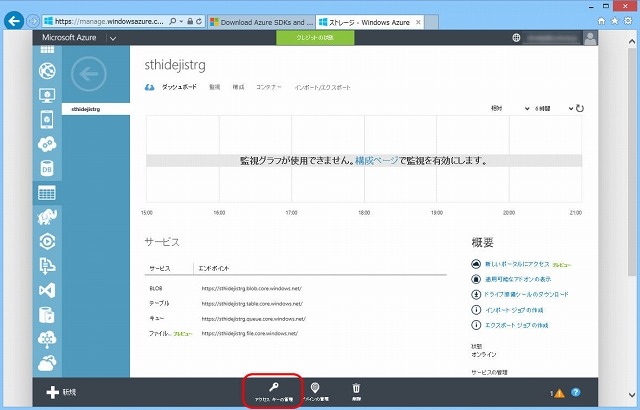
Task: Click the browser home icon
Action: [x=601, y=21]
